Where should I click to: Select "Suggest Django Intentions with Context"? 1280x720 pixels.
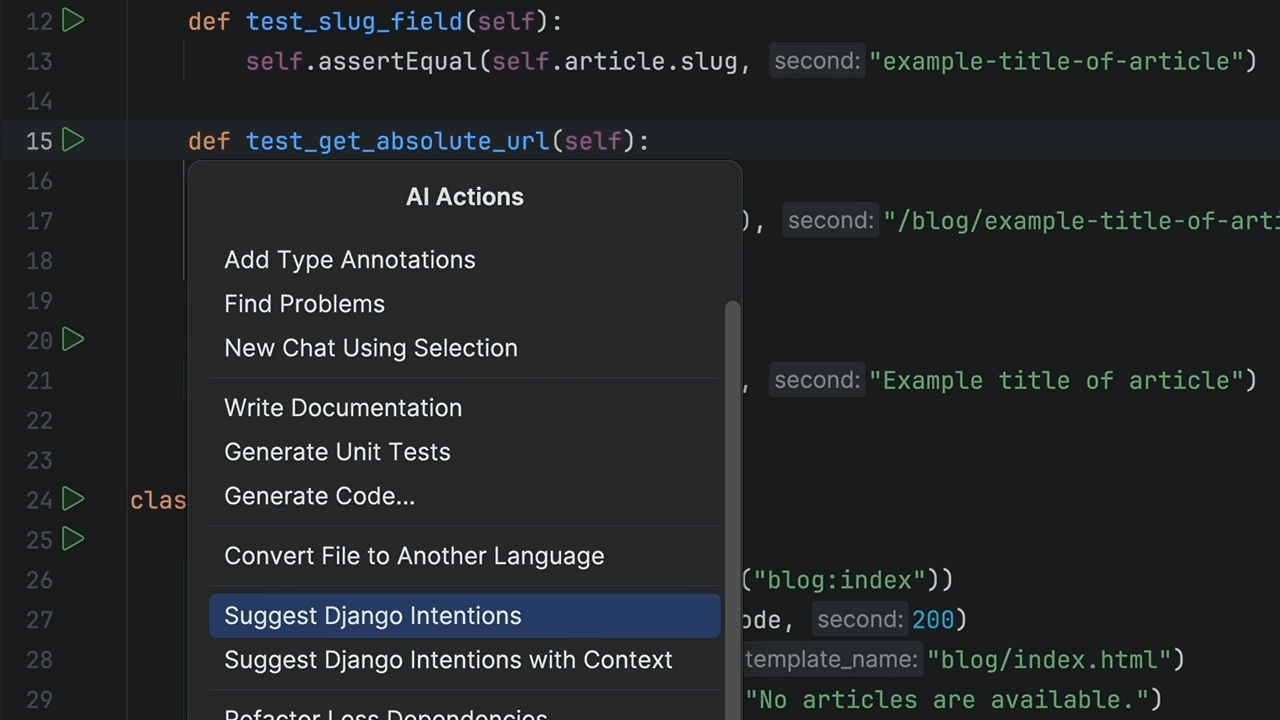click(448, 660)
